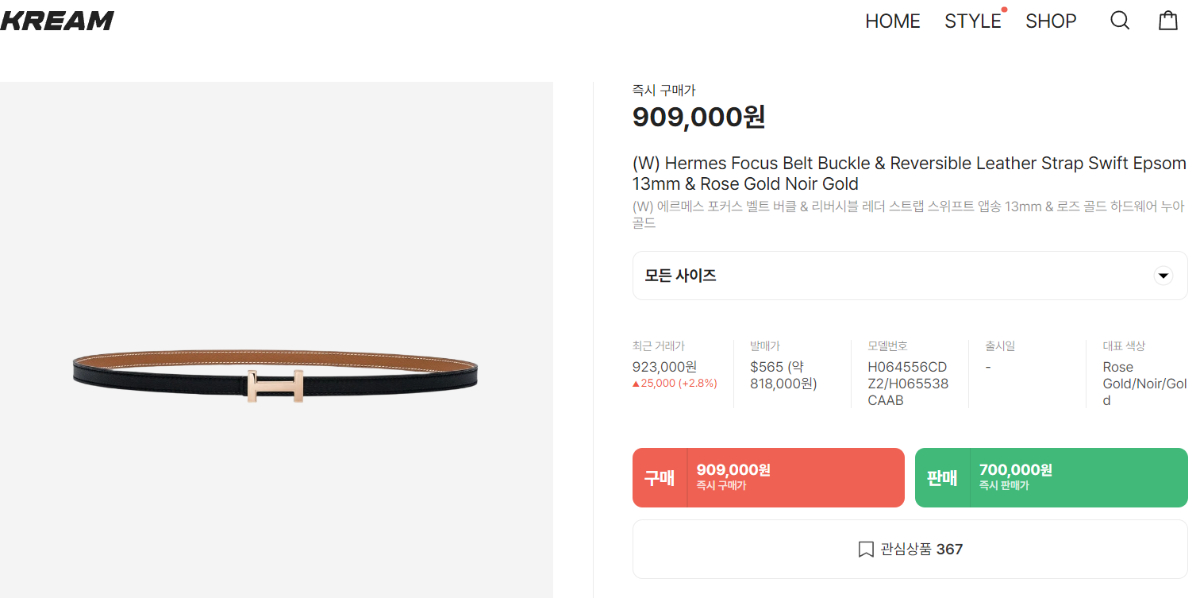1200x598 pixels.
Task: Click the English product title text
Action: click(x=908, y=173)
